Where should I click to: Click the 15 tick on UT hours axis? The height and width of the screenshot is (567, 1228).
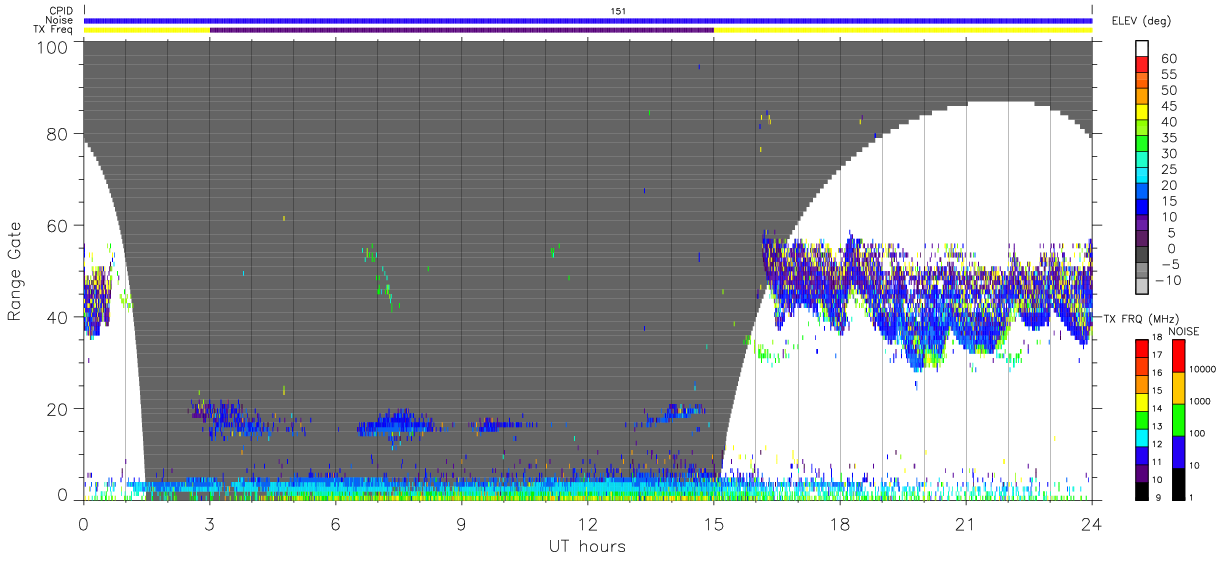714,523
